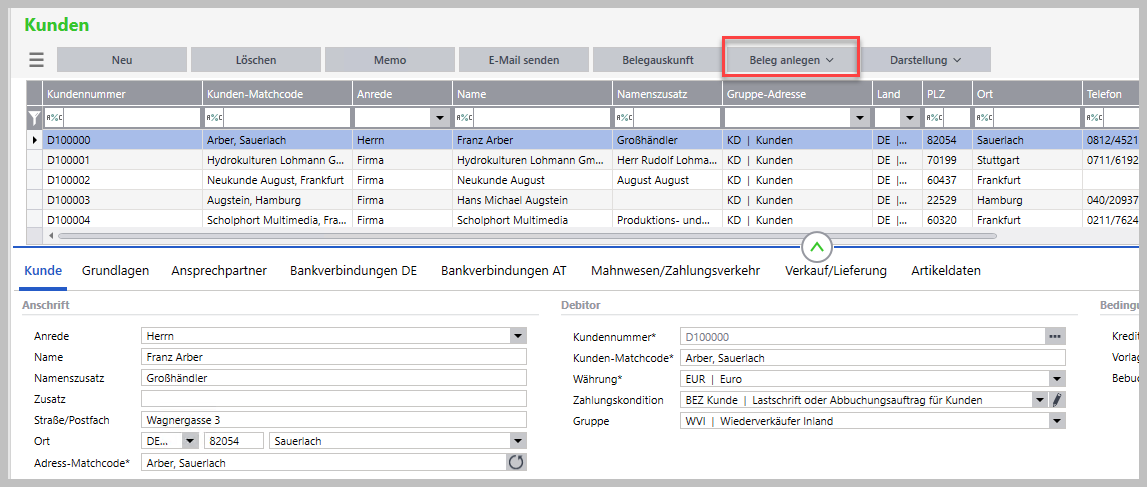This screenshot has height=487, width=1147.
Task: Click the Kundennummer filter input
Action: coord(132,117)
